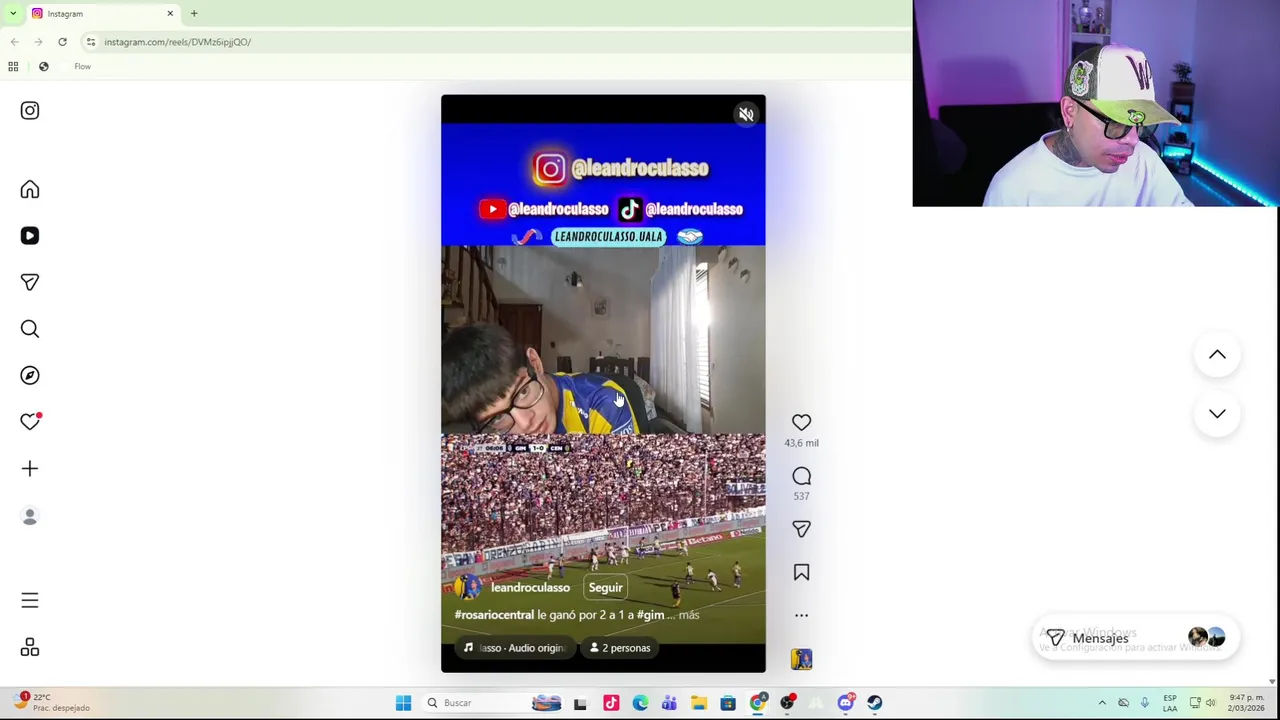
Task: Open the hamburger More menu
Action: point(30,600)
